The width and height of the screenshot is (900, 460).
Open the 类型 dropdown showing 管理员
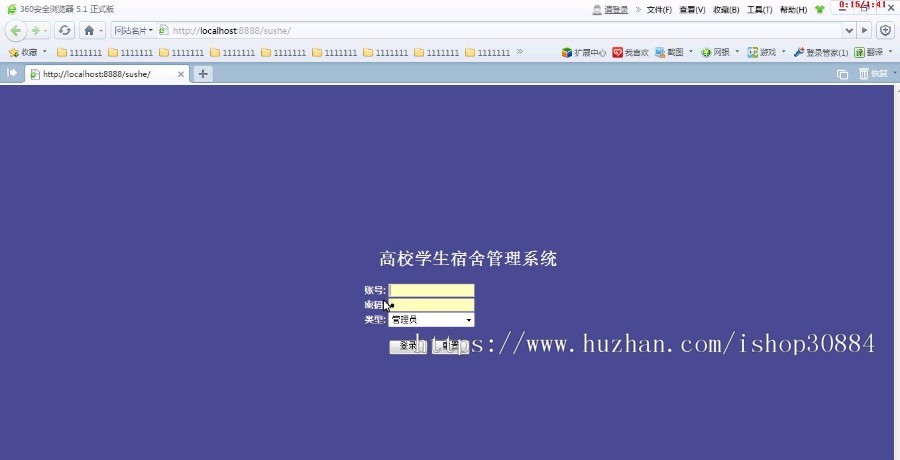[432, 320]
